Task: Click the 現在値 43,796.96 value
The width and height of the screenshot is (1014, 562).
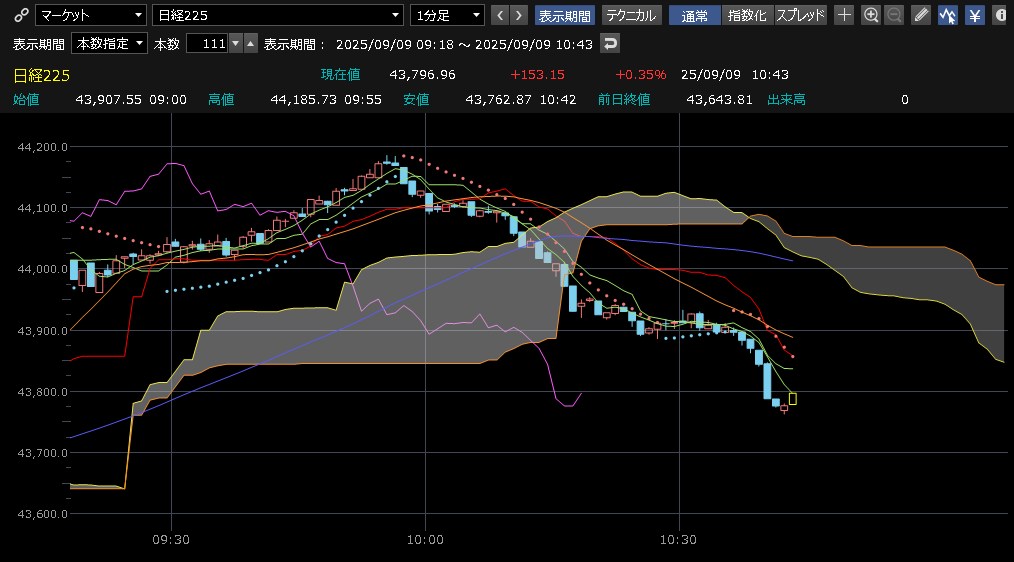Action: pyautogui.click(x=422, y=74)
